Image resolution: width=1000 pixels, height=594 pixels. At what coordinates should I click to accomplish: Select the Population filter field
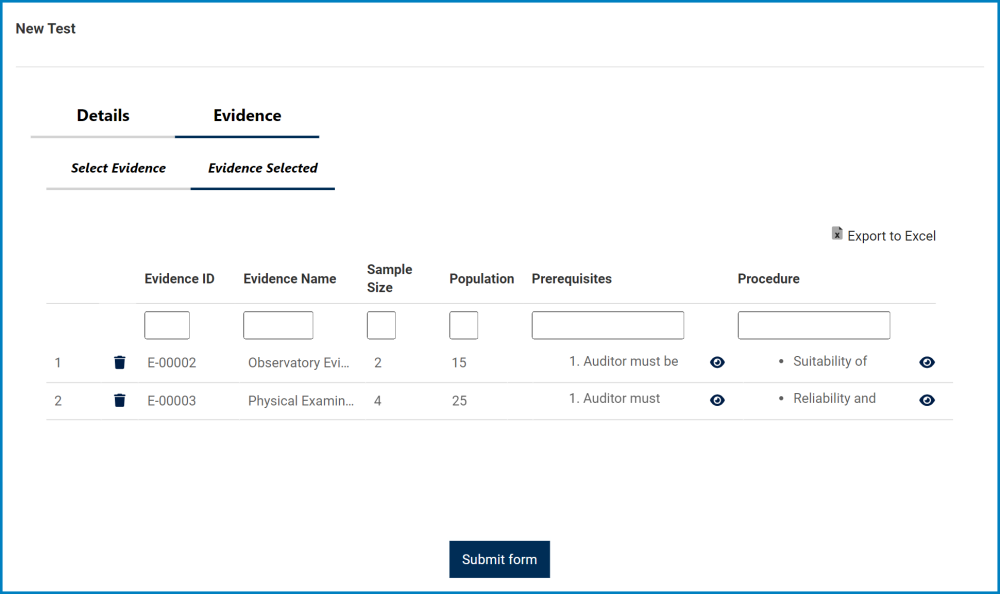463,324
